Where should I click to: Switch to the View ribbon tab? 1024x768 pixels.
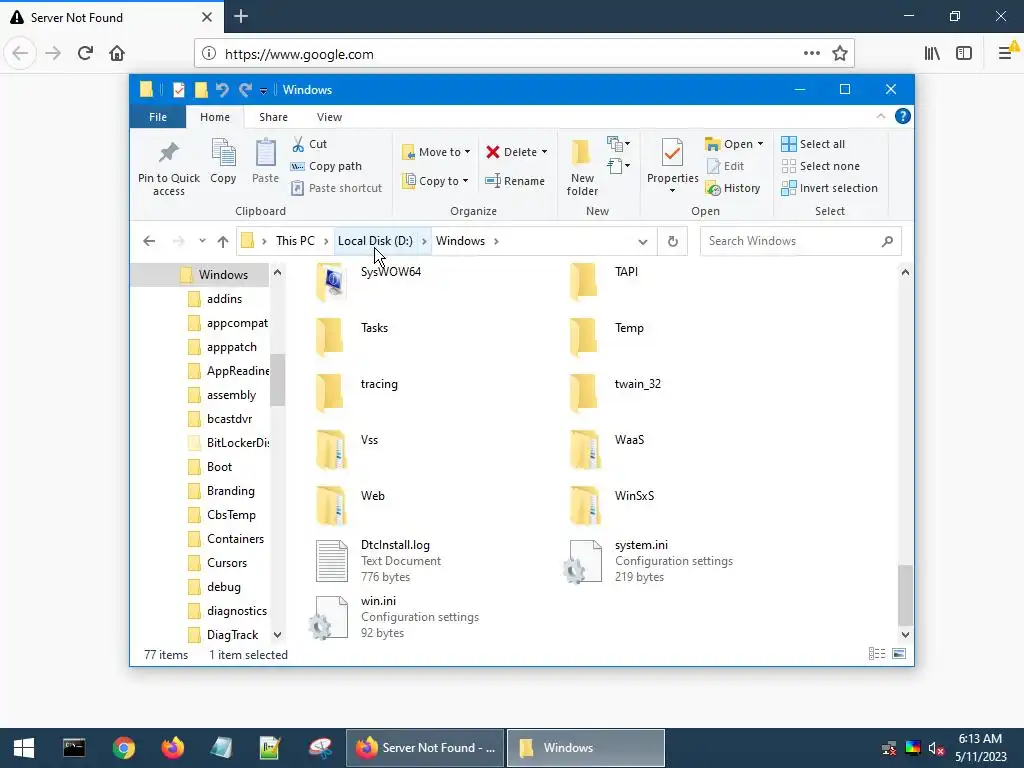329,117
